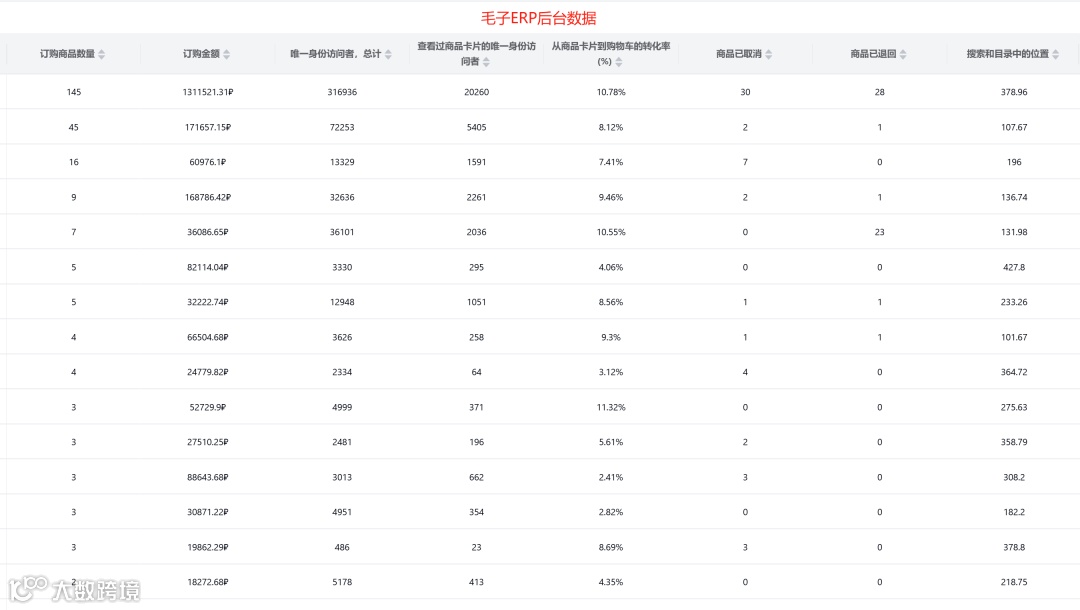Select the row with amount 18272.68₽
Image resolution: width=1080 pixels, height=610 pixels.
[540, 582]
